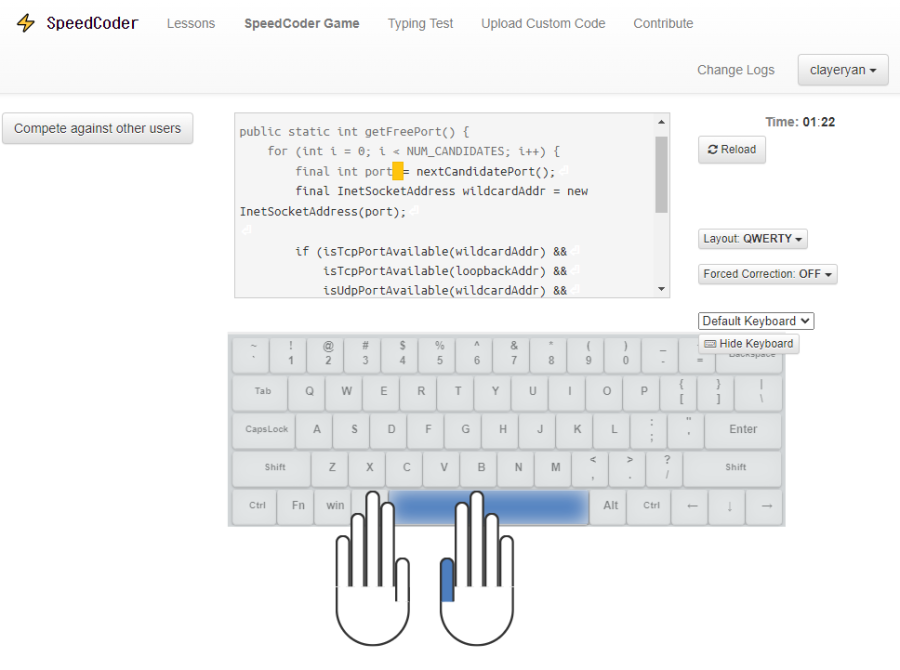The height and width of the screenshot is (670, 900).
Task: Click the Tab key on virtual keyboard
Action: click(x=262, y=392)
